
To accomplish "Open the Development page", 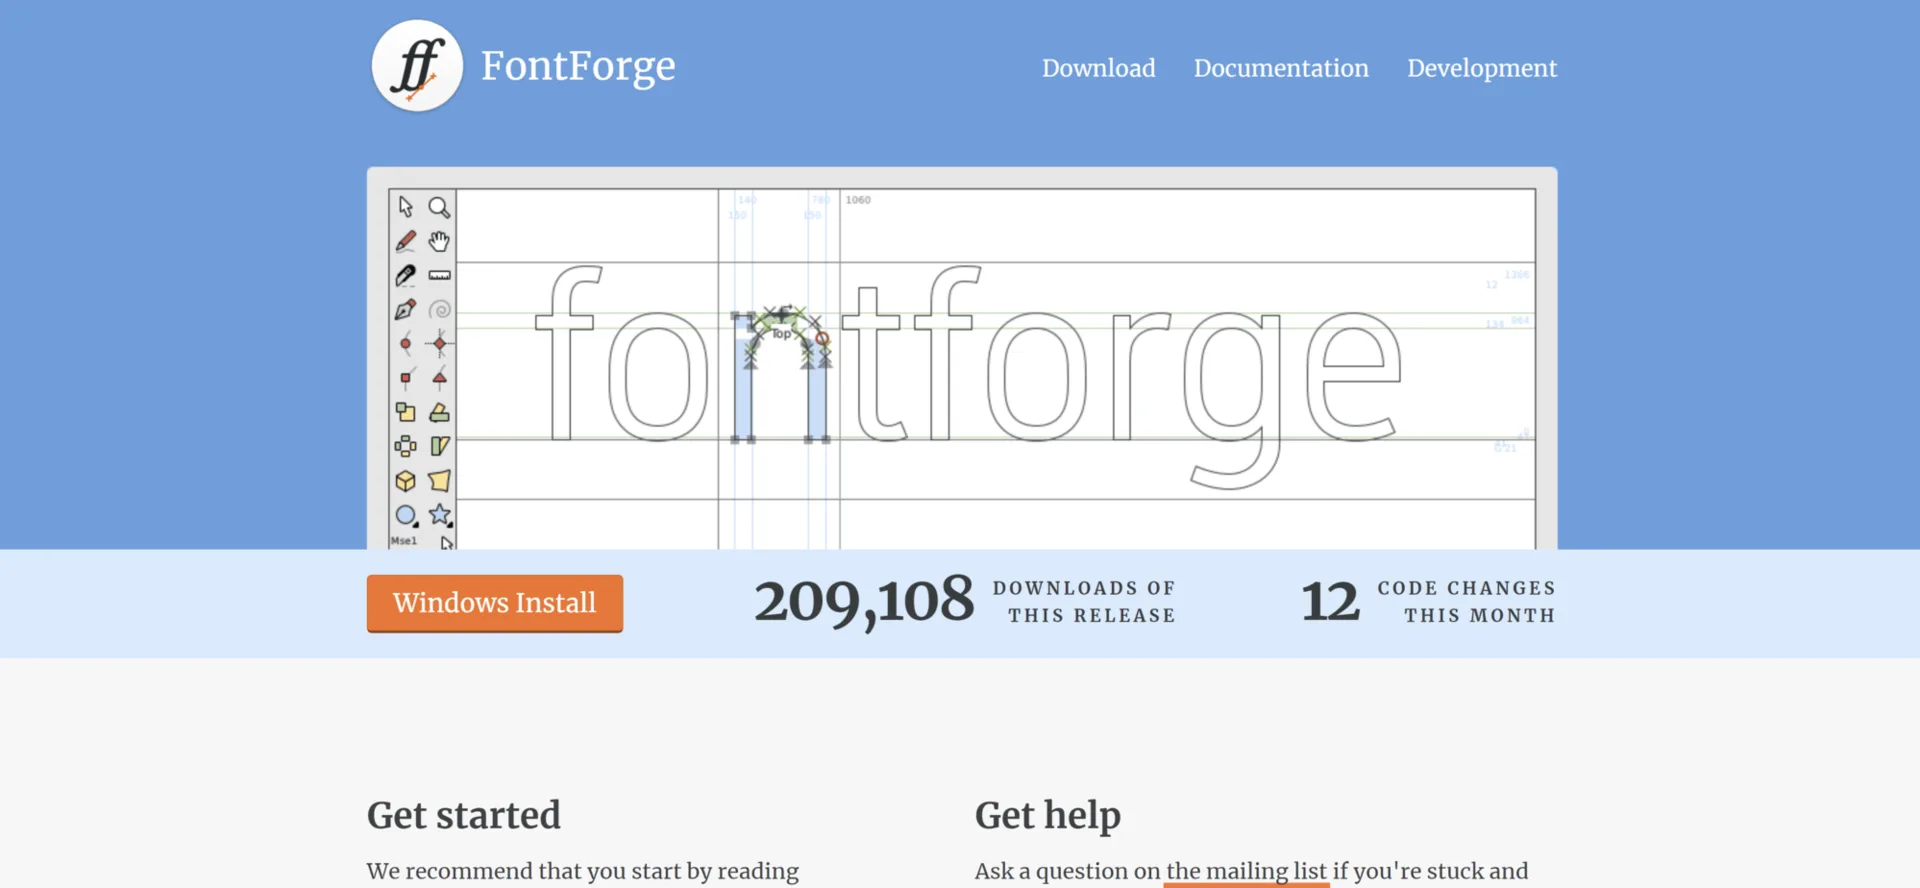I will 1482,68.
